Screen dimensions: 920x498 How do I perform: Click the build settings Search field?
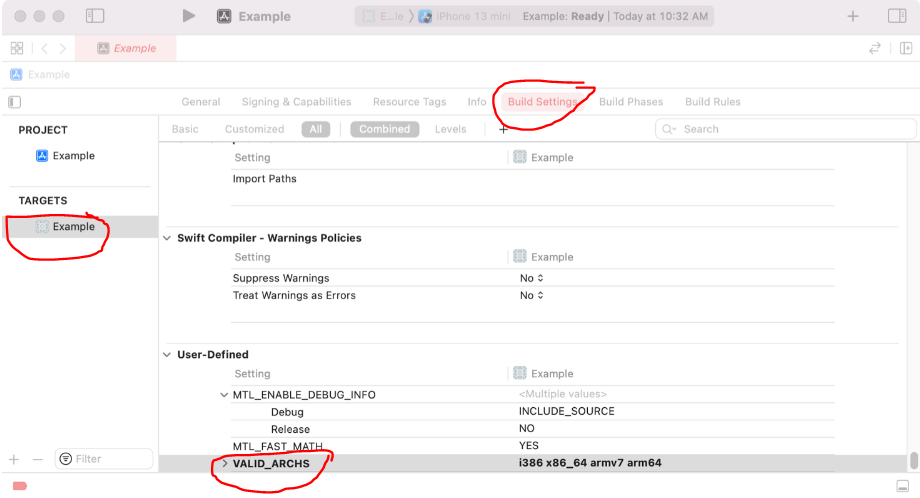(x=785, y=129)
